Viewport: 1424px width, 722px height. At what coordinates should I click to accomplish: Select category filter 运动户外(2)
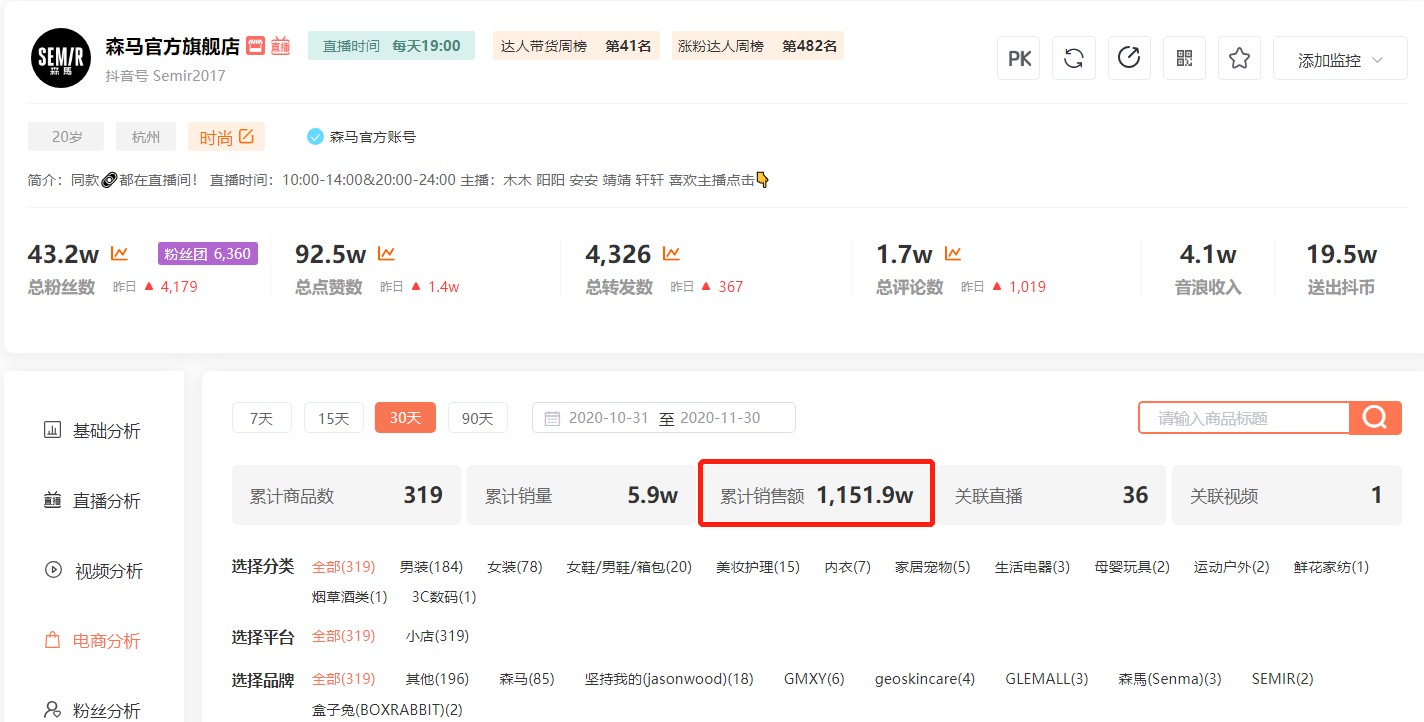click(x=1231, y=567)
